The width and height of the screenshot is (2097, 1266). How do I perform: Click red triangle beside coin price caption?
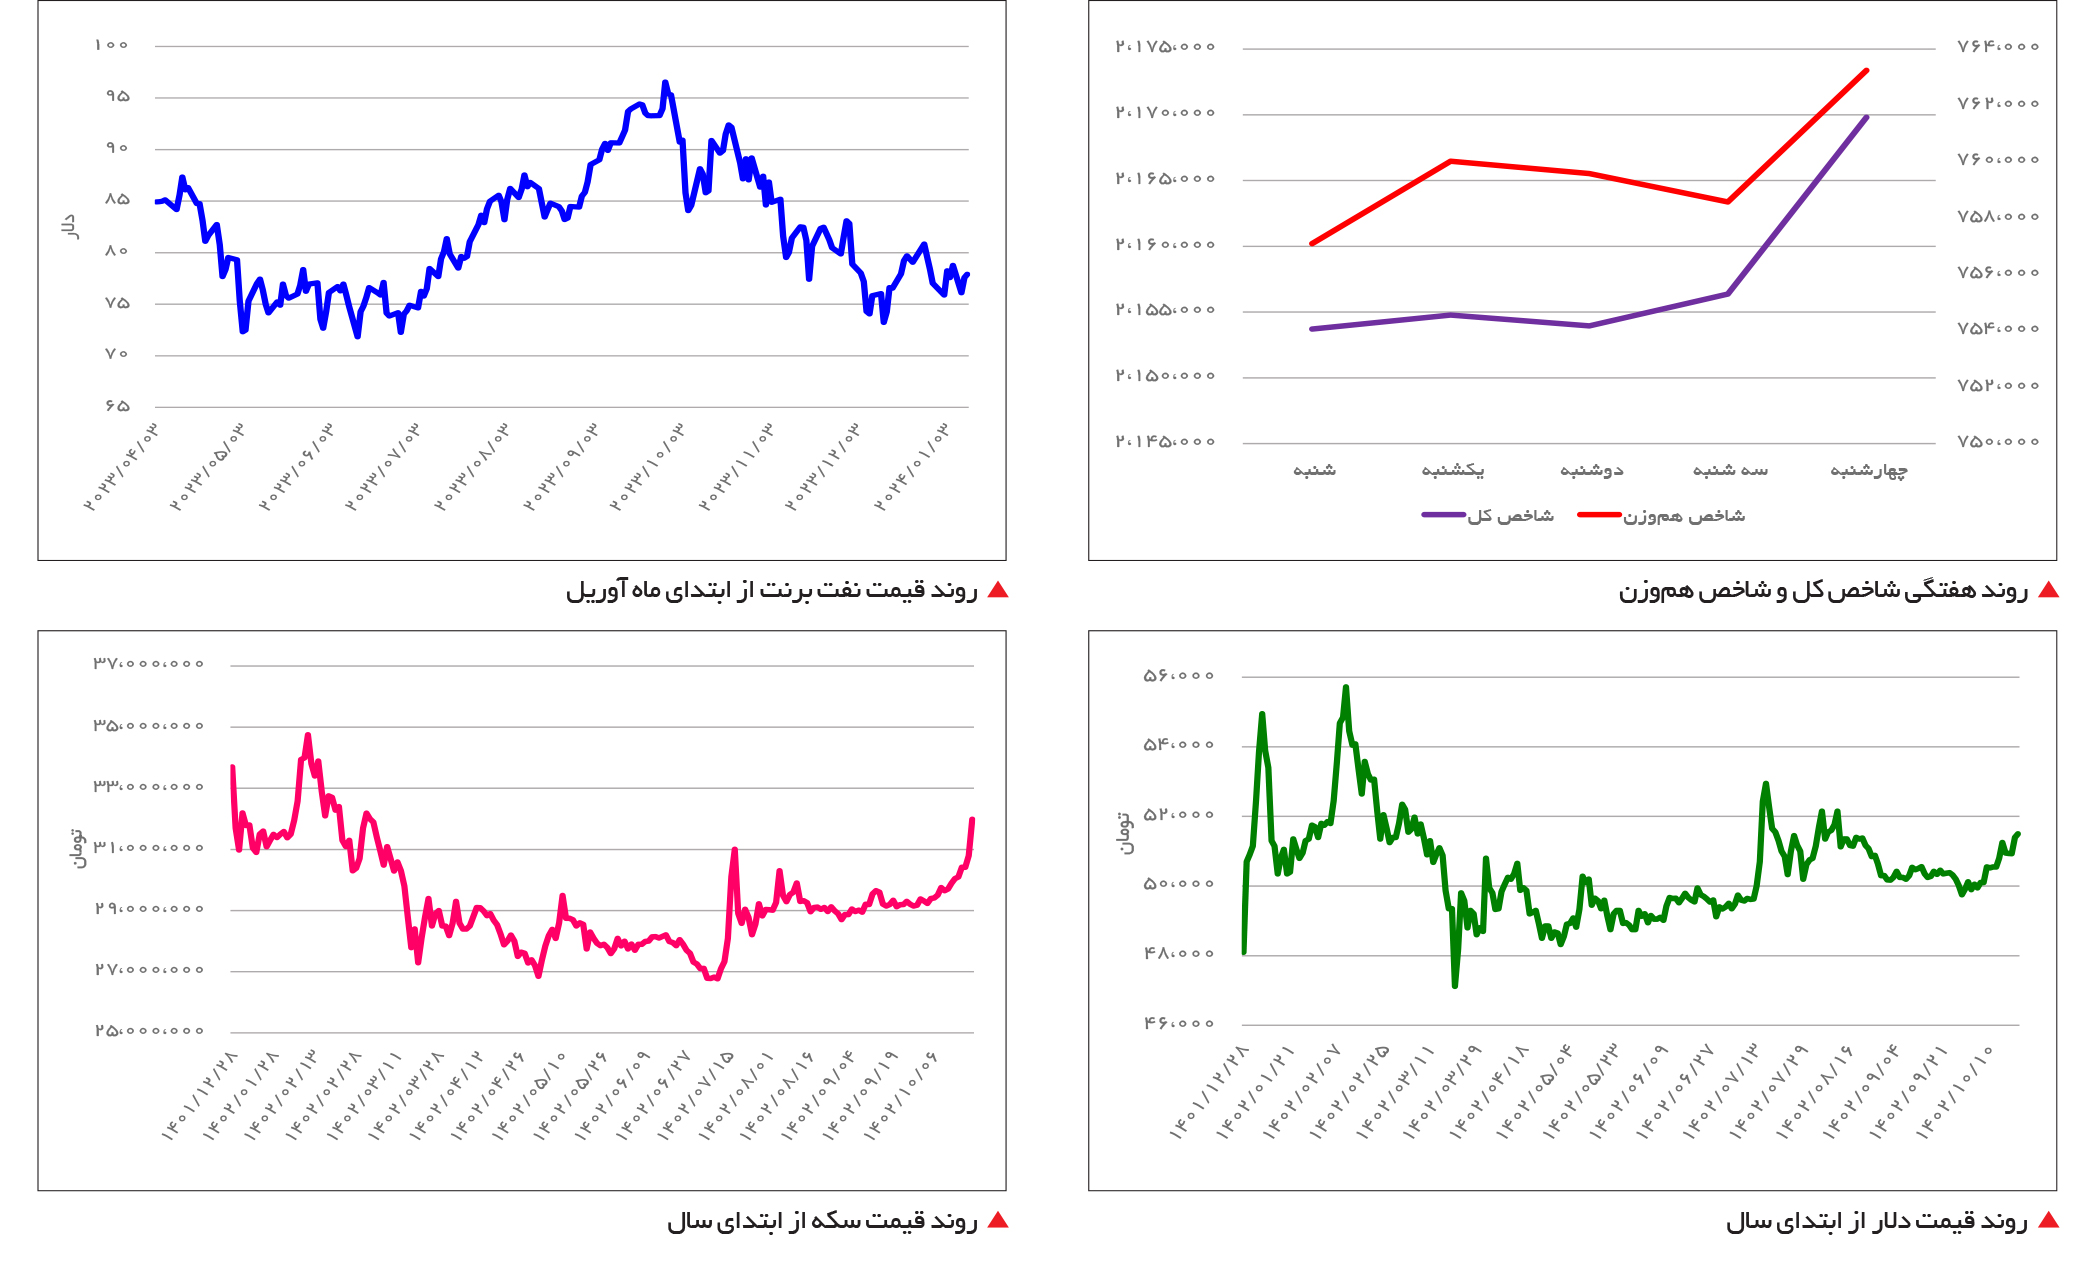(997, 1220)
